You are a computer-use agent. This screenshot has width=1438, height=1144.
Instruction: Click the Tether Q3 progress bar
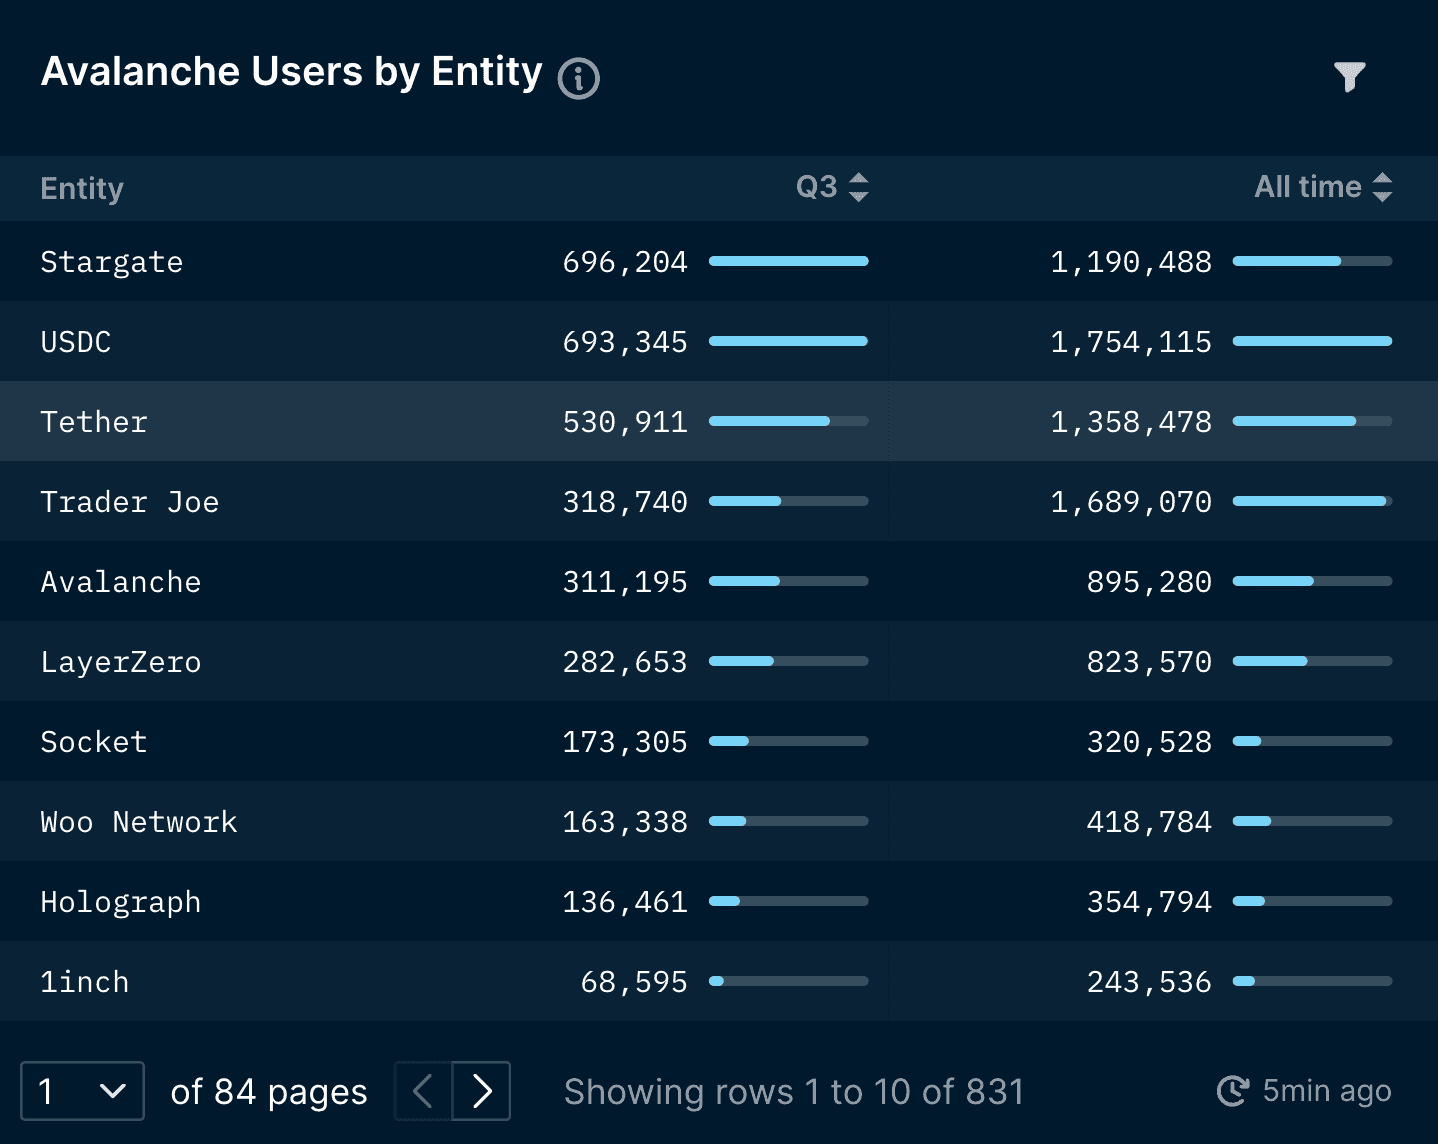[788, 421]
